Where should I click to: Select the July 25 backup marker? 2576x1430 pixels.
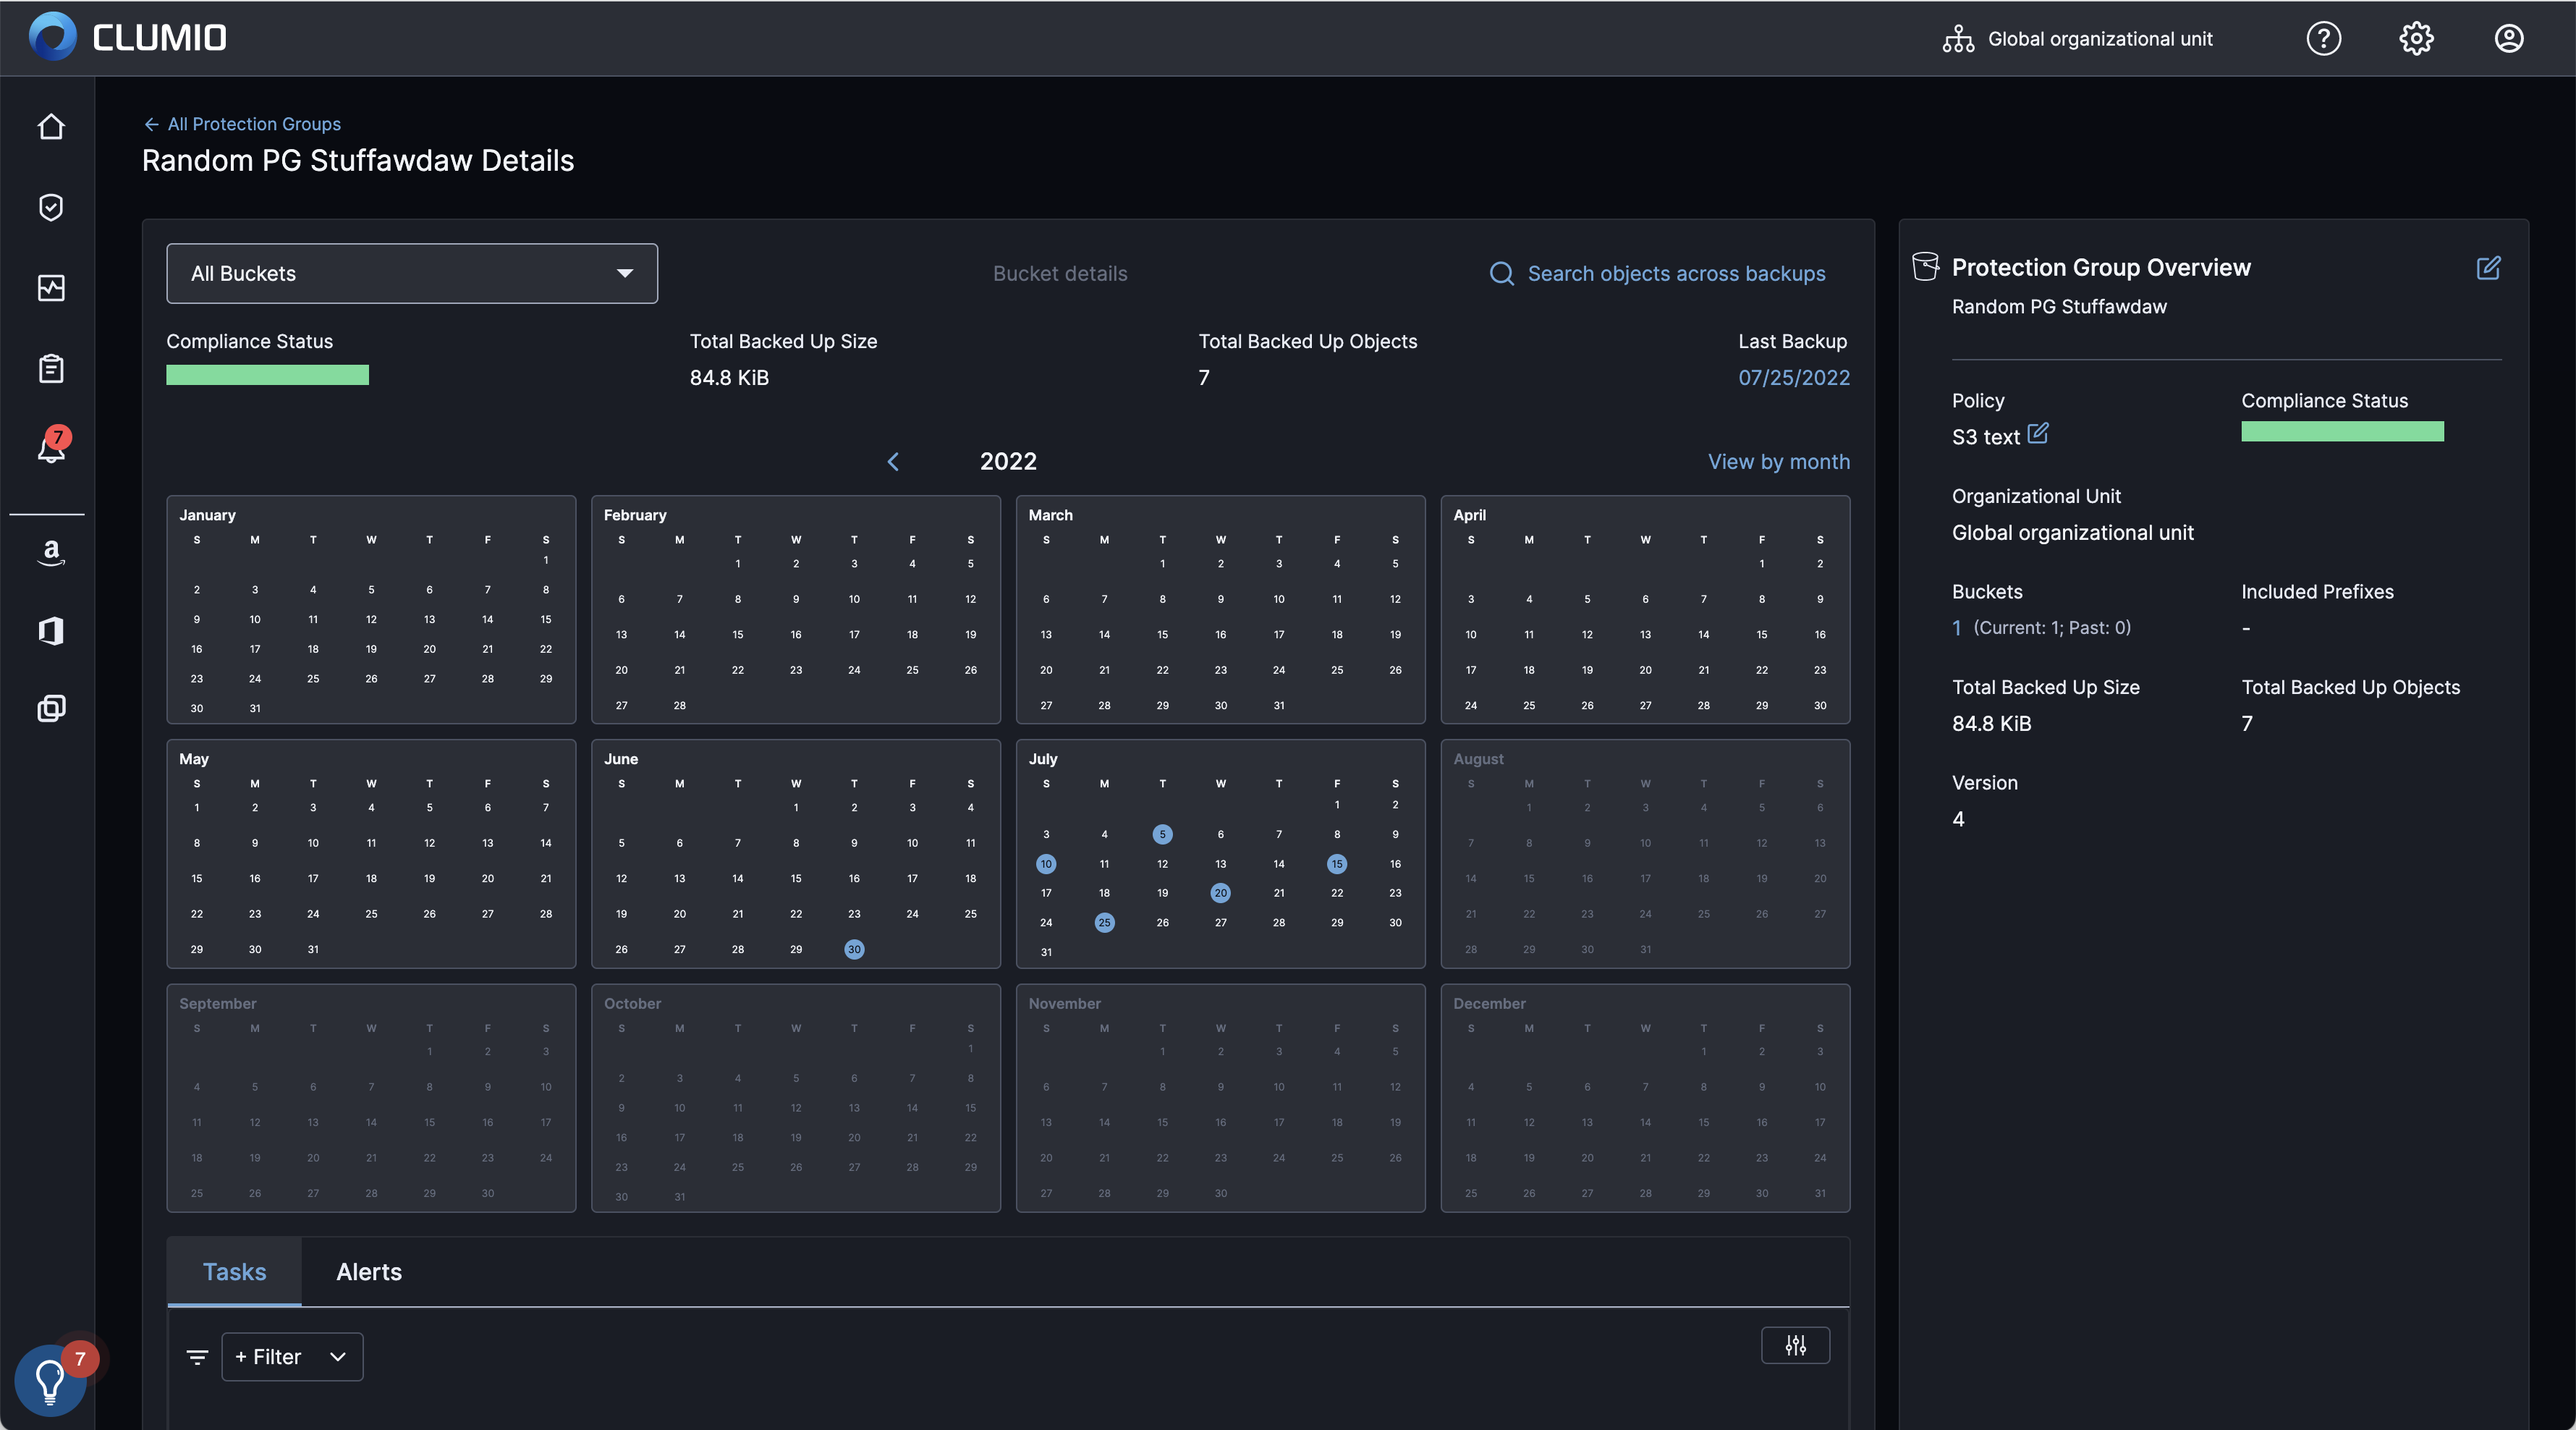[x=1104, y=923]
